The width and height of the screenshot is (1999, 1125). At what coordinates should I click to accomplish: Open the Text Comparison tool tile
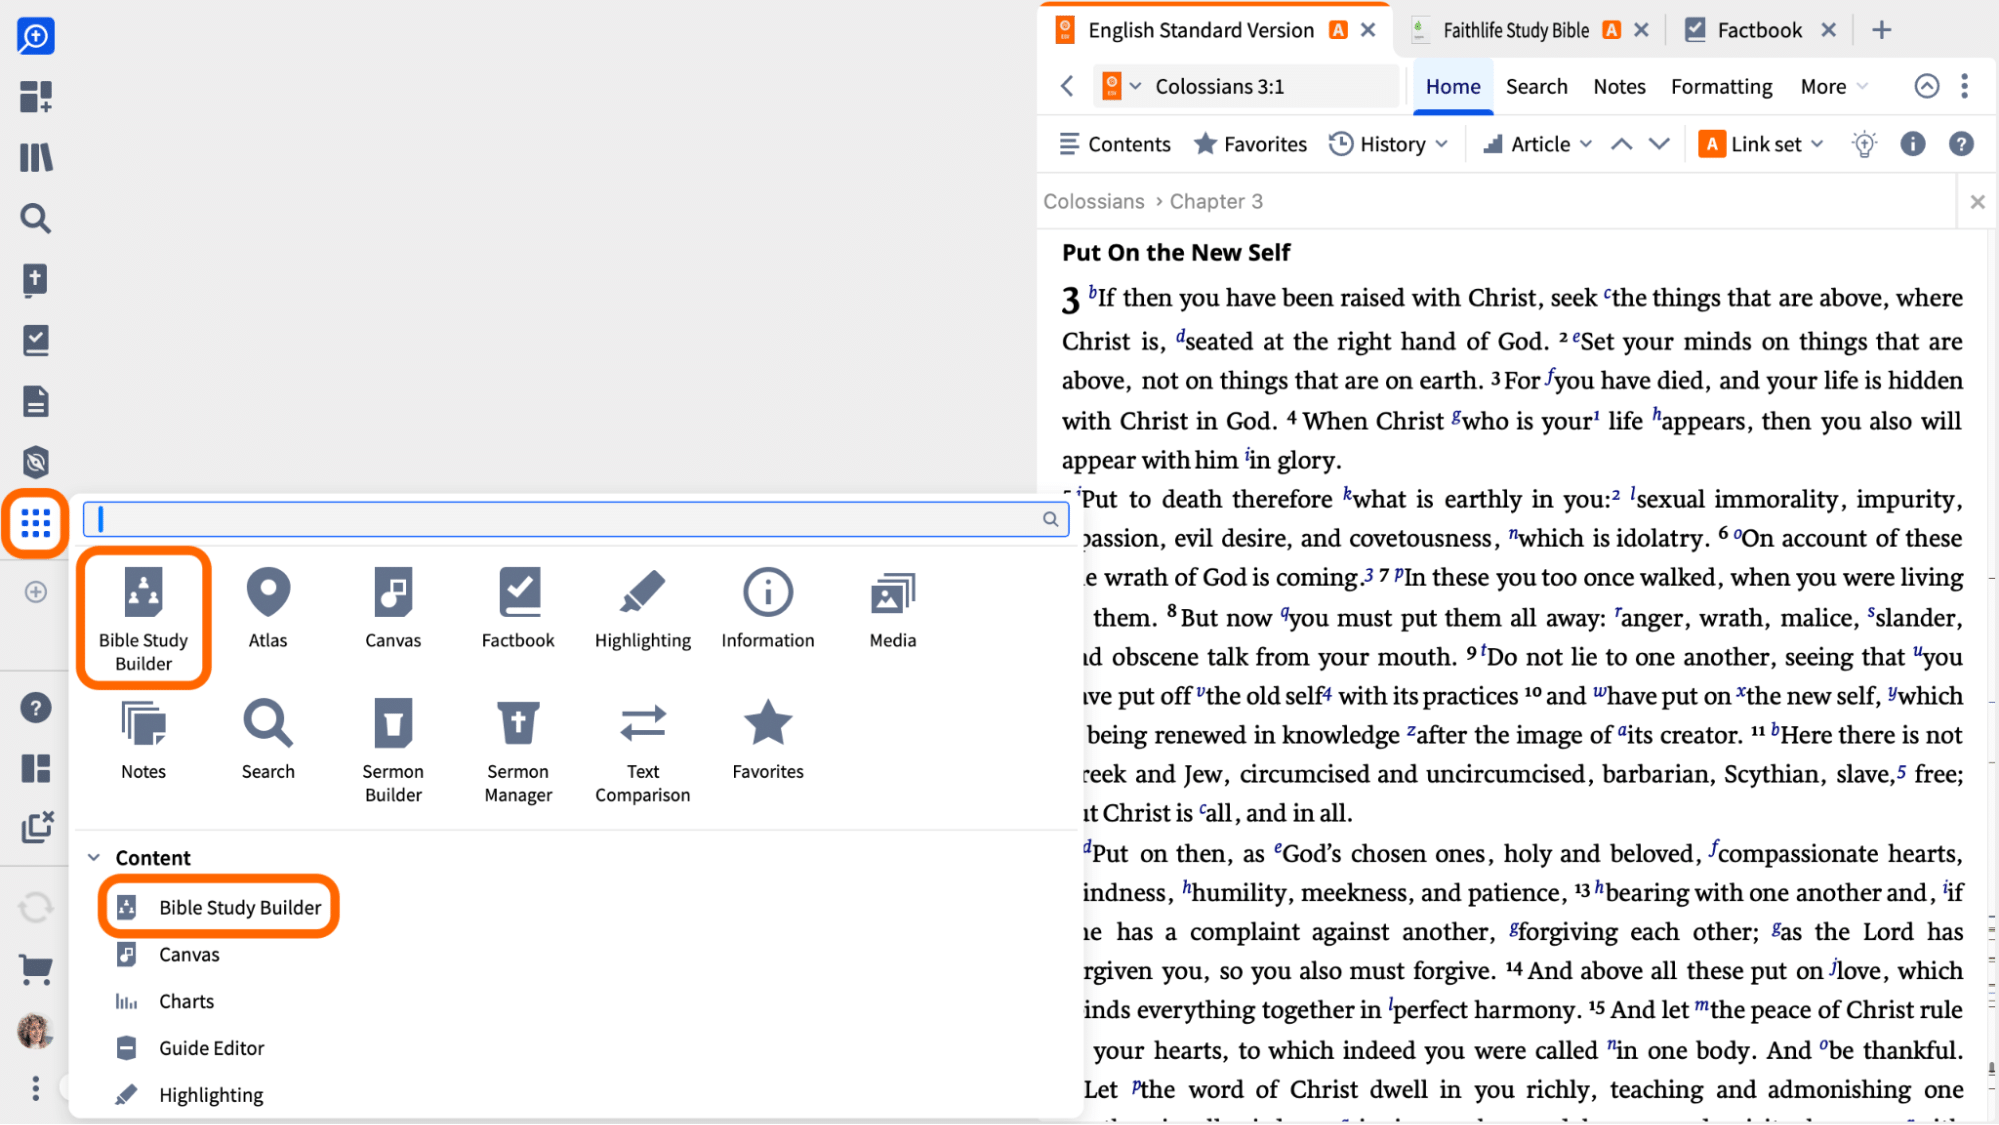click(x=643, y=751)
